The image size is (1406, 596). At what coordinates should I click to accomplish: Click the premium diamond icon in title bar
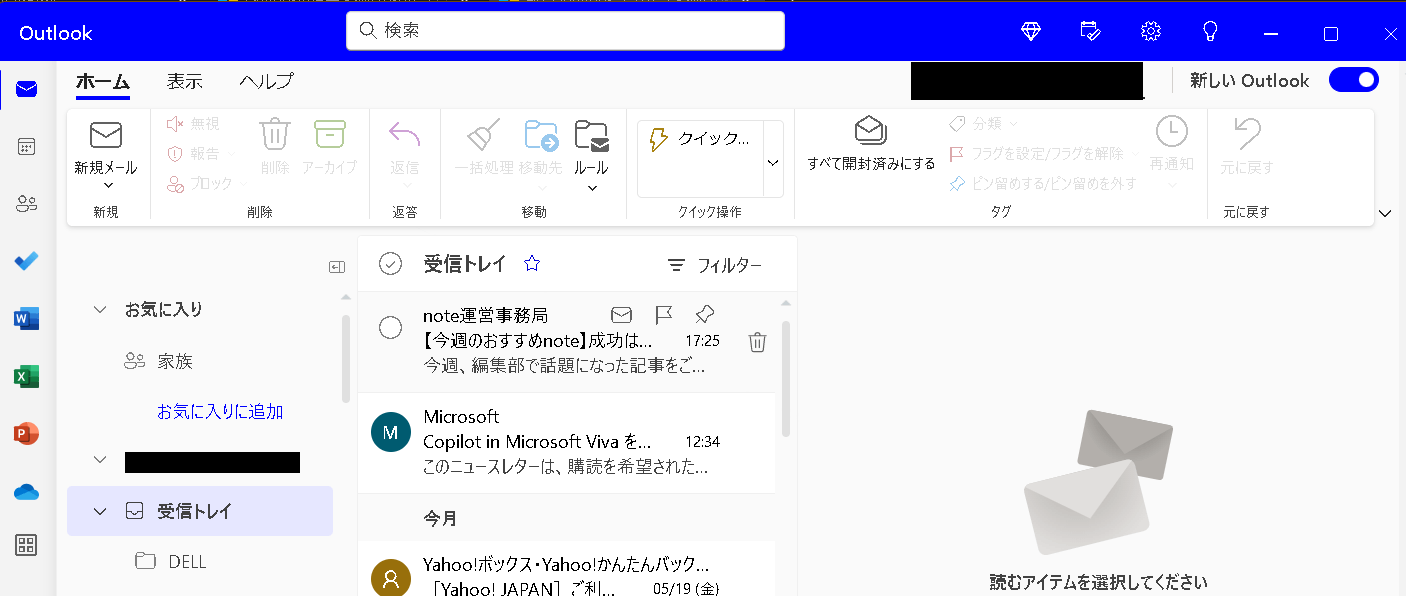click(1031, 32)
